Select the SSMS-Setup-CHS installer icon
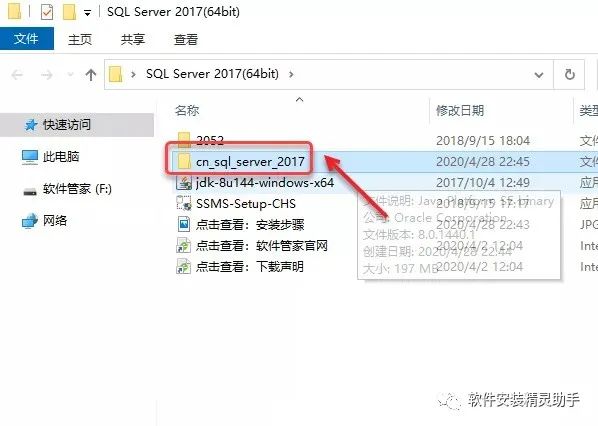The width and height of the screenshot is (598, 426). pos(184,203)
